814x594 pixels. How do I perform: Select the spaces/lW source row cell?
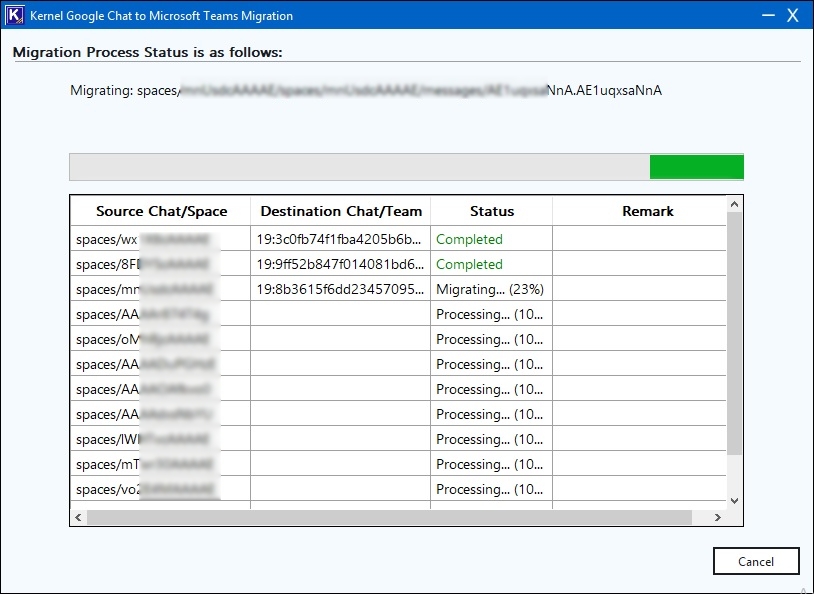click(160, 439)
